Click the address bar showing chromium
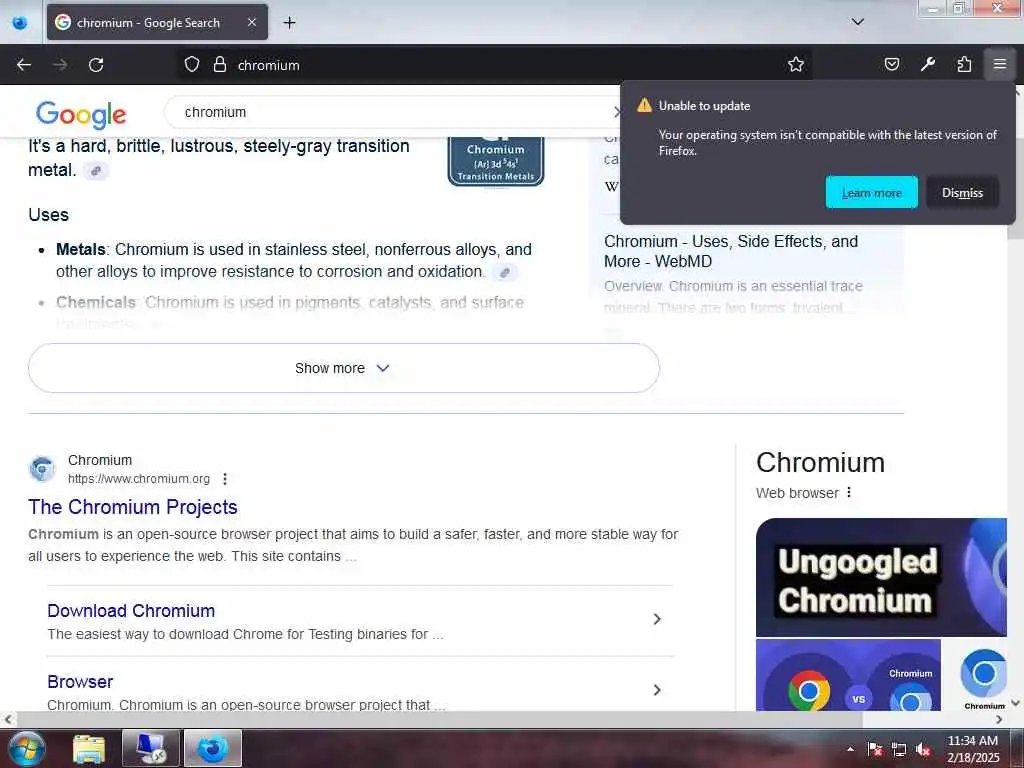Image resolution: width=1024 pixels, height=768 pixels. pyautogui.click(x=496, y=65)
